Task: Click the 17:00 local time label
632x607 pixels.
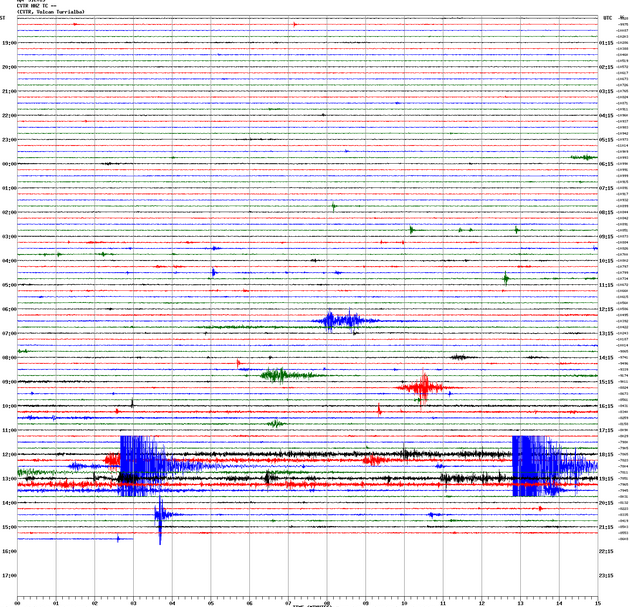Action: tap(9, 575)
